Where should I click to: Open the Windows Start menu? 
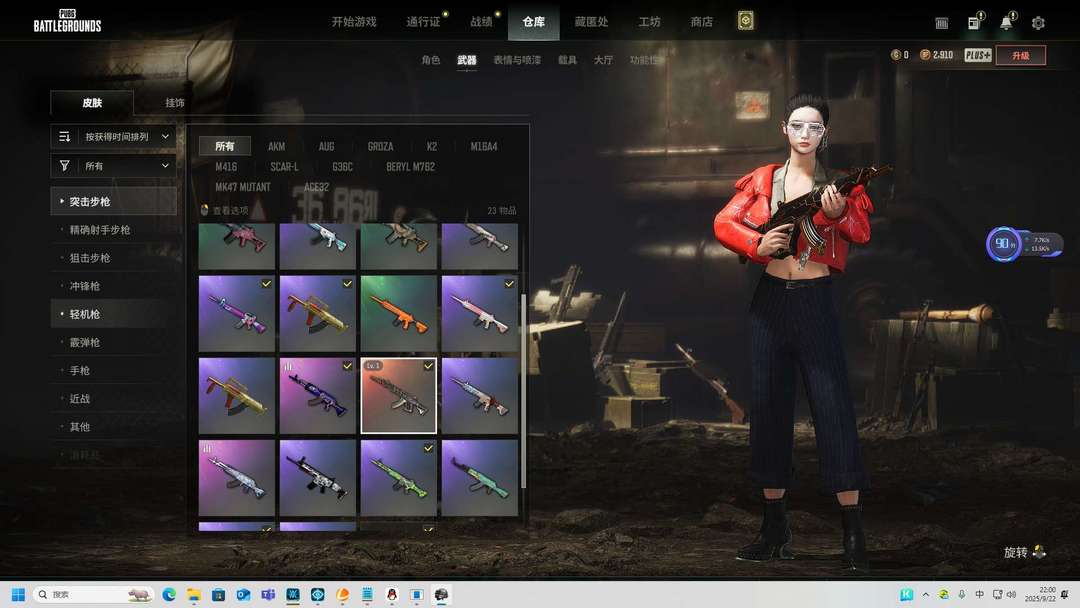pyautogui.click(x=19, y=594)
